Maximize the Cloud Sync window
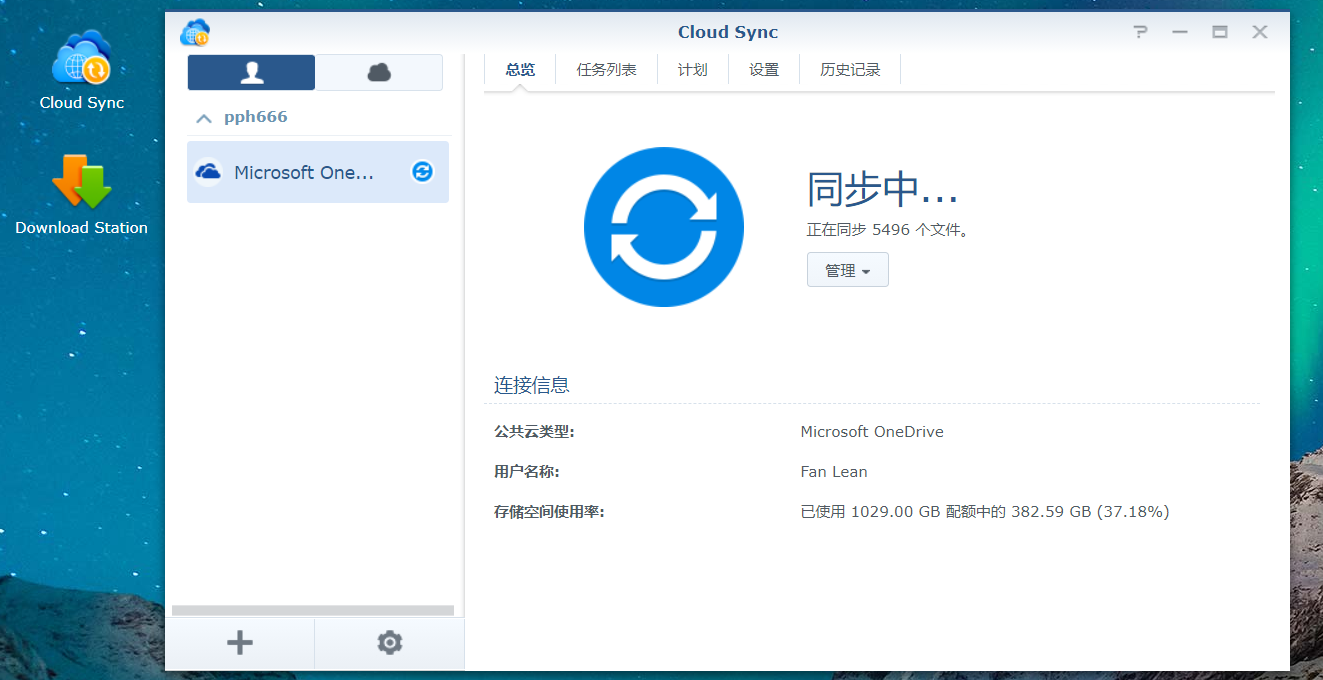Screen dimensions: 1323x680 click(1220, 32)
